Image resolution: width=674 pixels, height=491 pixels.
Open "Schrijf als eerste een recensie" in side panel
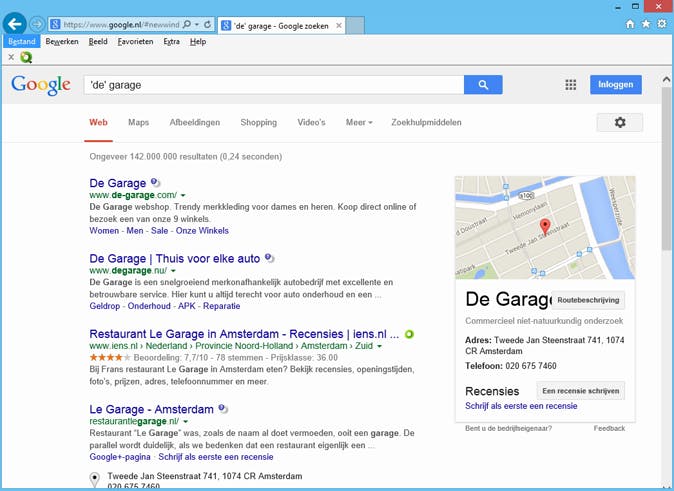click(521, 406)
